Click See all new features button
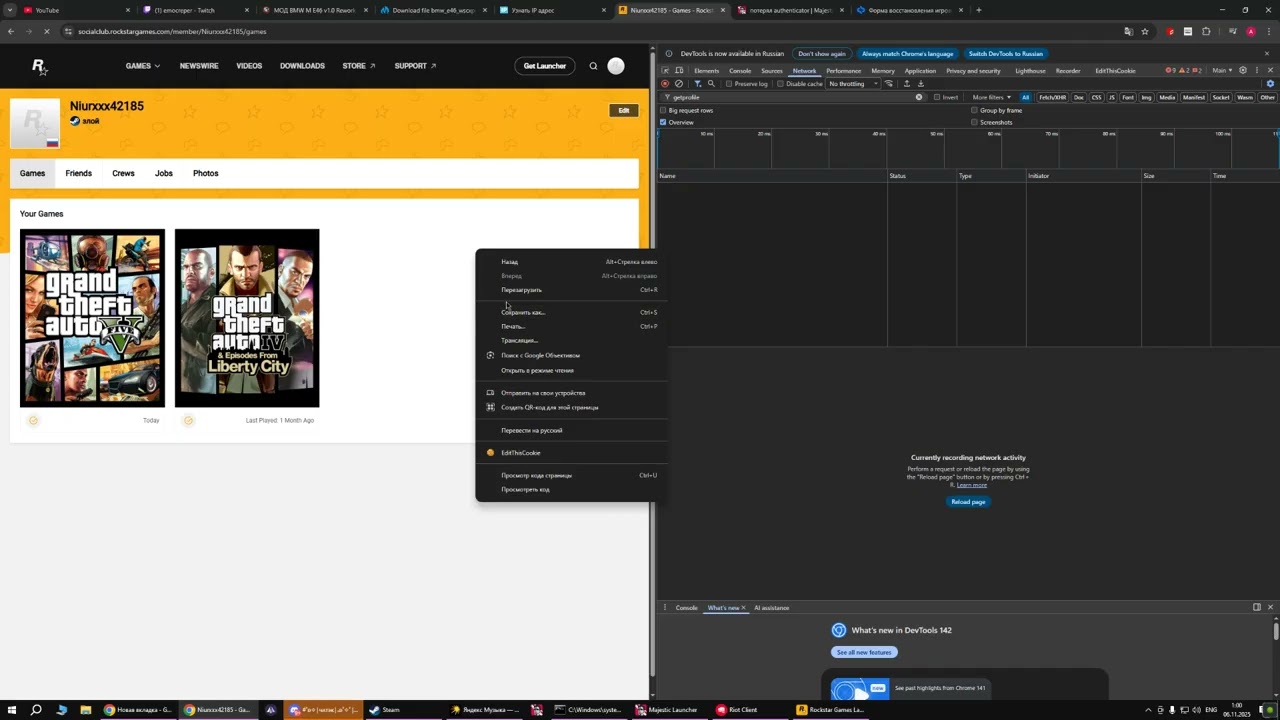This screenshot has width=1280, height=720. coord(864,652)
